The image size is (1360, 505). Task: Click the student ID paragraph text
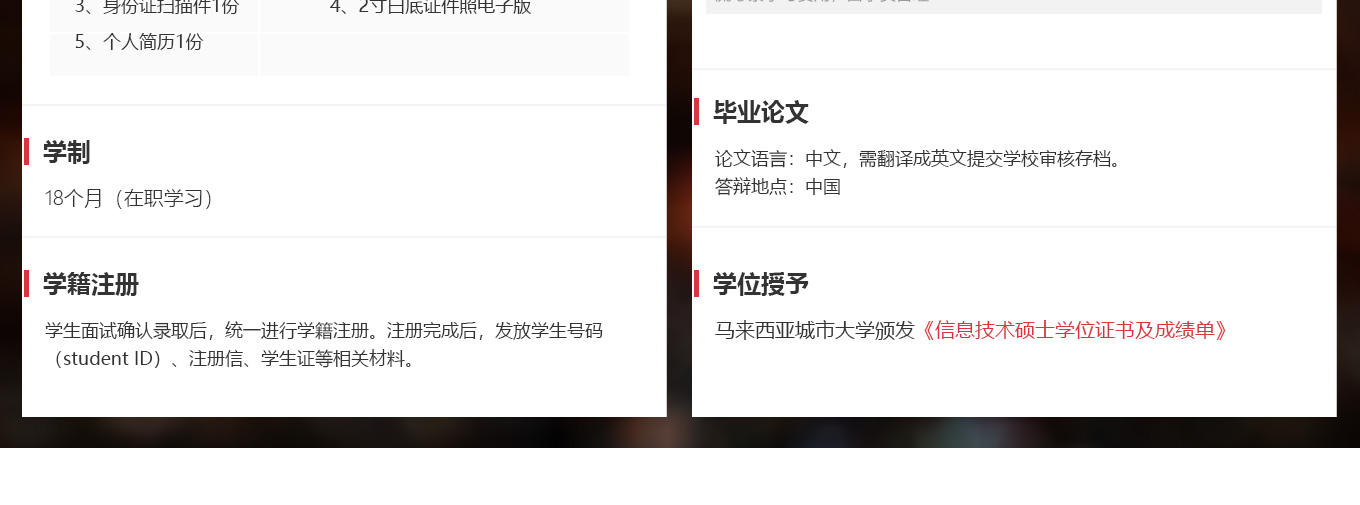pyautogui.click(x=229, y=358)
